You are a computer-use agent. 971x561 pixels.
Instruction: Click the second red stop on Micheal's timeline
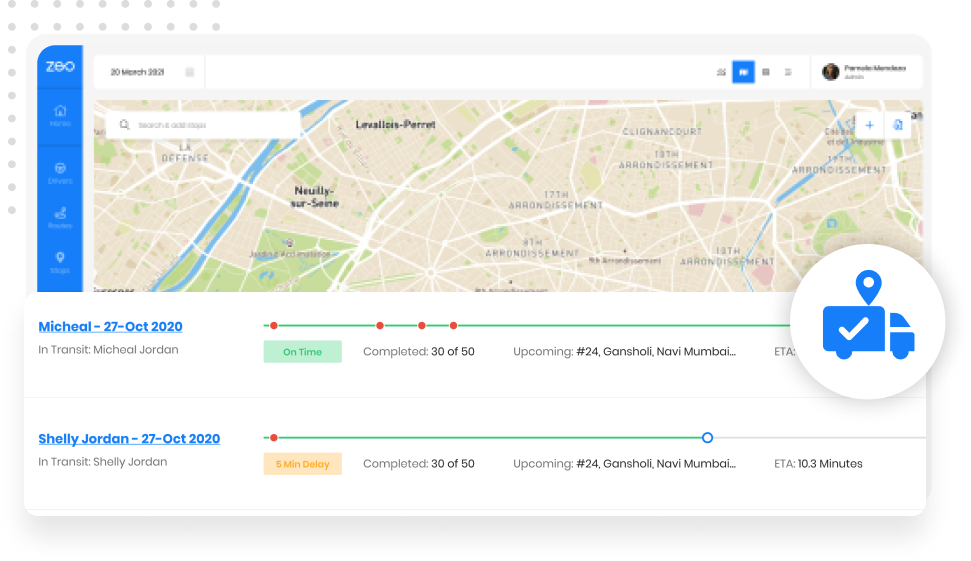pyautogui.click(x=380, y=326)
